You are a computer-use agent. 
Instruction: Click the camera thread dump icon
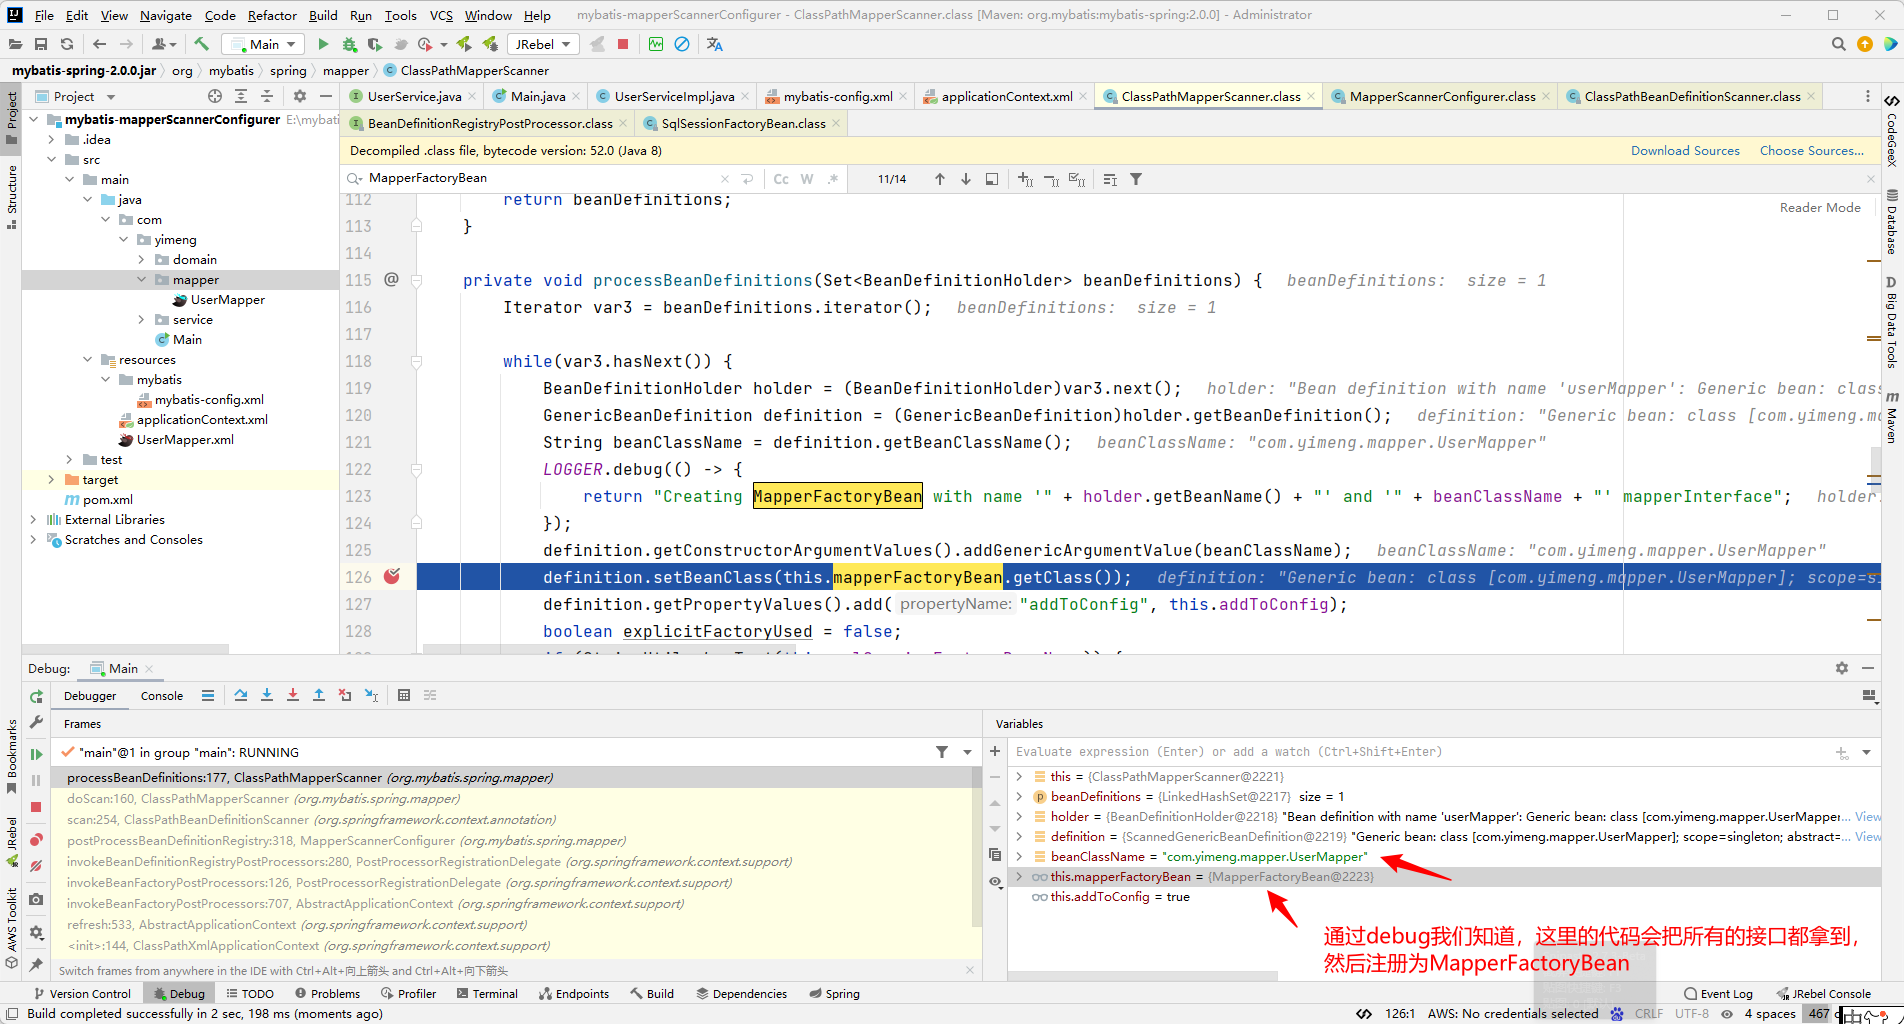(x=36, y=899)
